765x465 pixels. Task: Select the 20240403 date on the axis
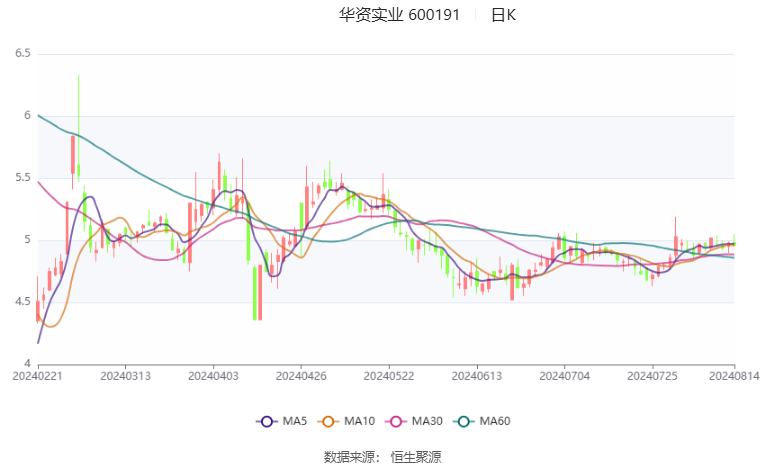pos(213,376)
